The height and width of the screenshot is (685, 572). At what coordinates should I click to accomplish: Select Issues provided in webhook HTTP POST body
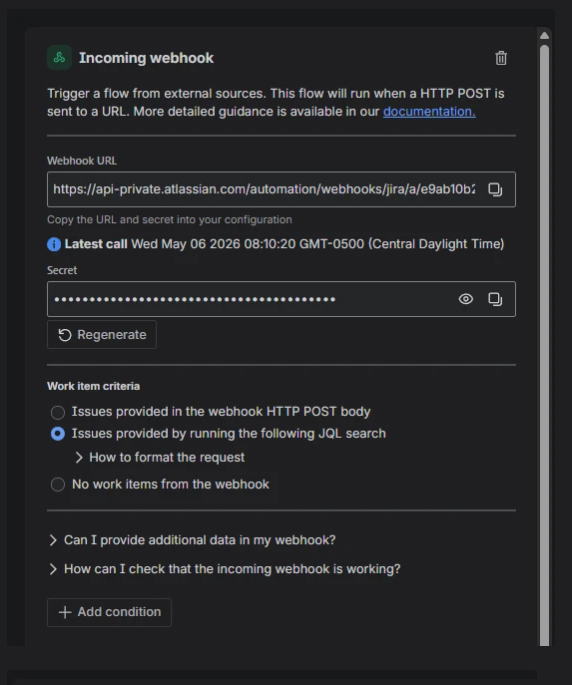point(58,412)
